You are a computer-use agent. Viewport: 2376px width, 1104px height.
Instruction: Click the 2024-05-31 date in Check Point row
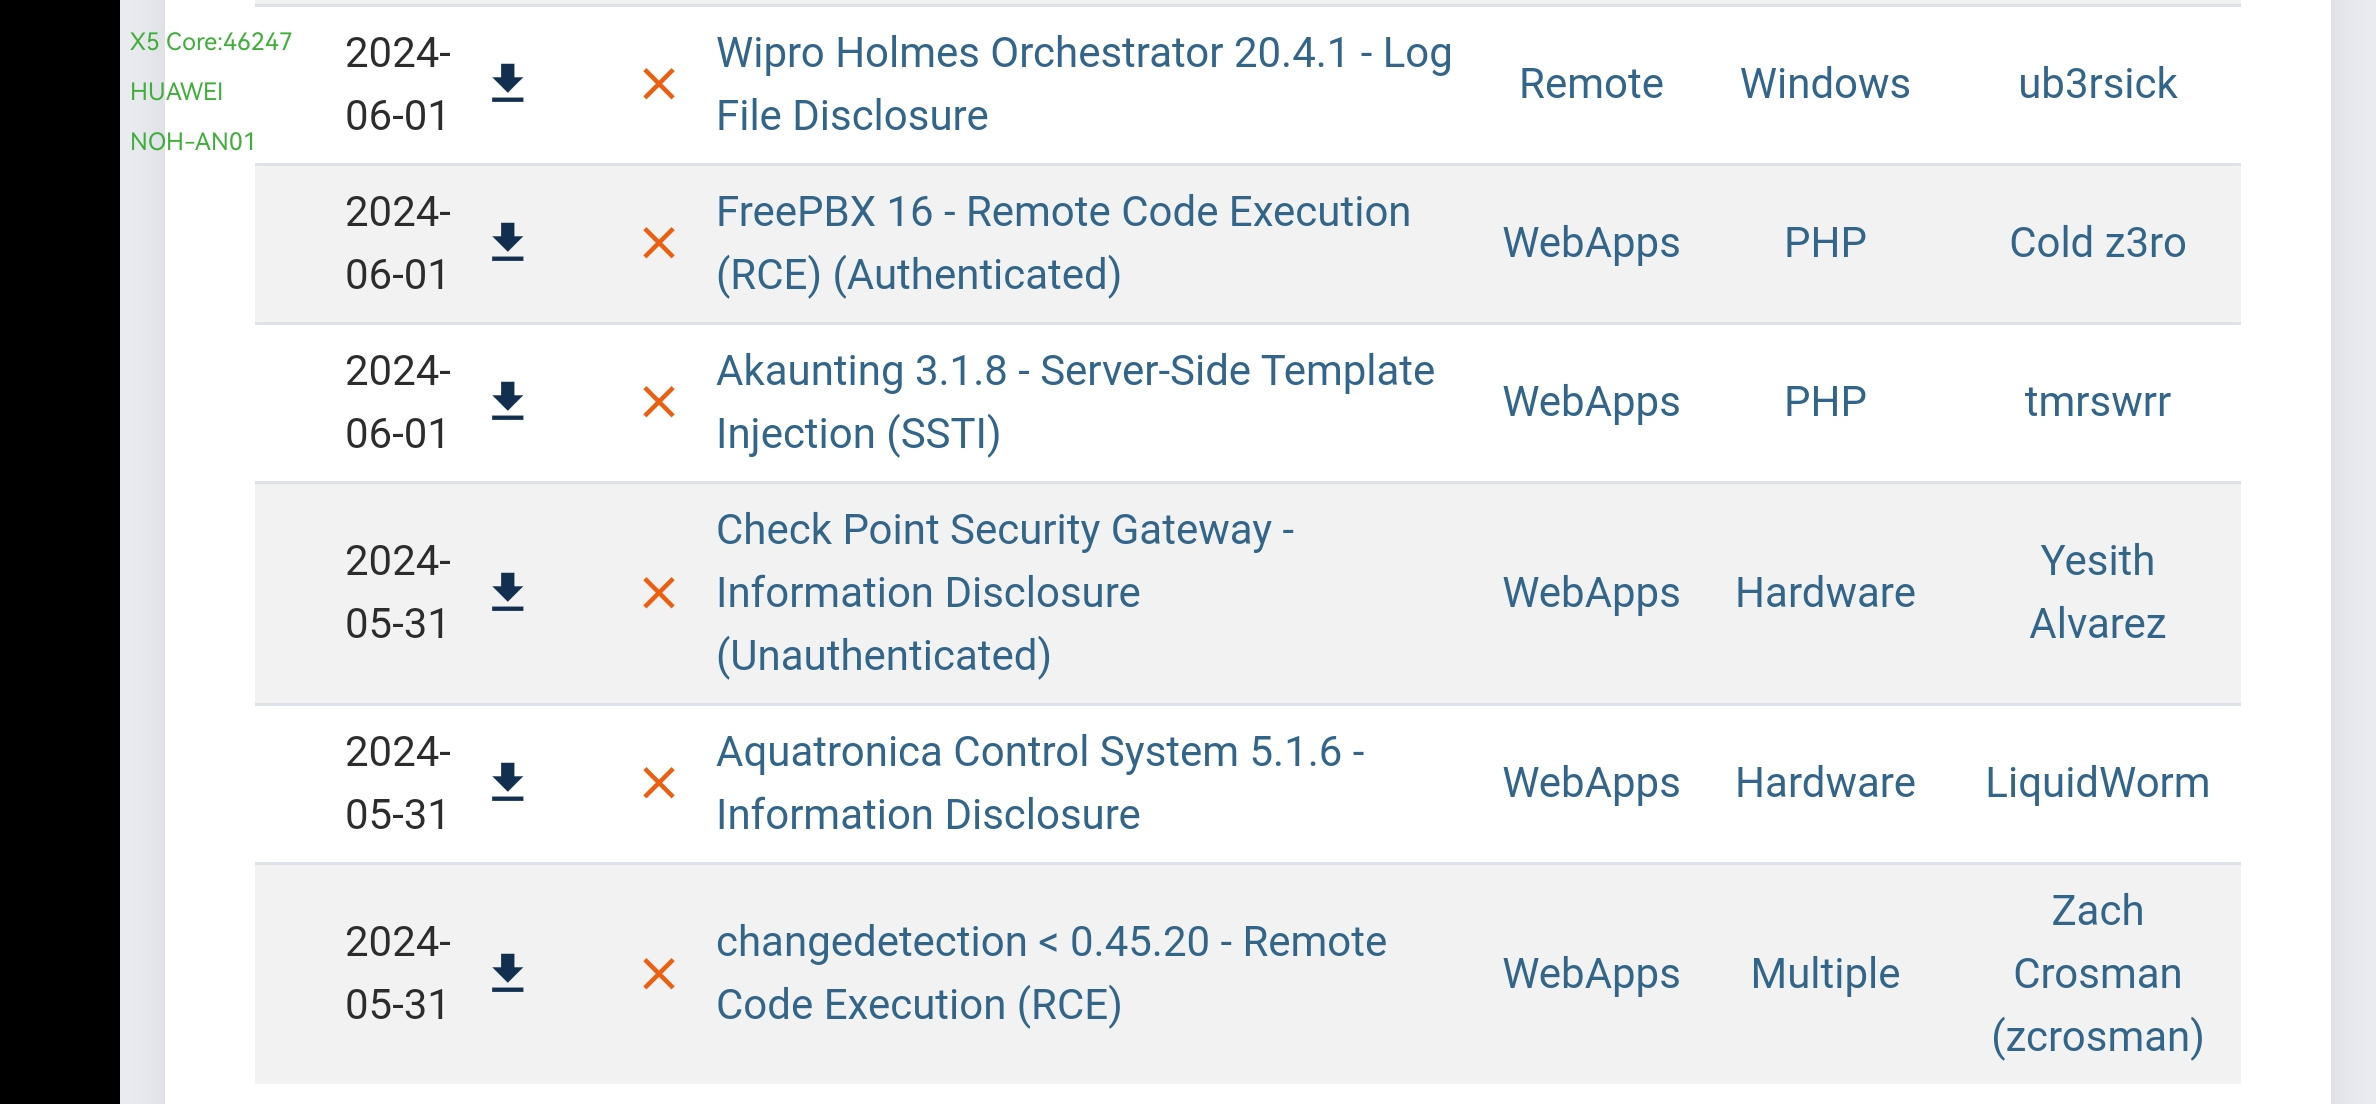398,593
